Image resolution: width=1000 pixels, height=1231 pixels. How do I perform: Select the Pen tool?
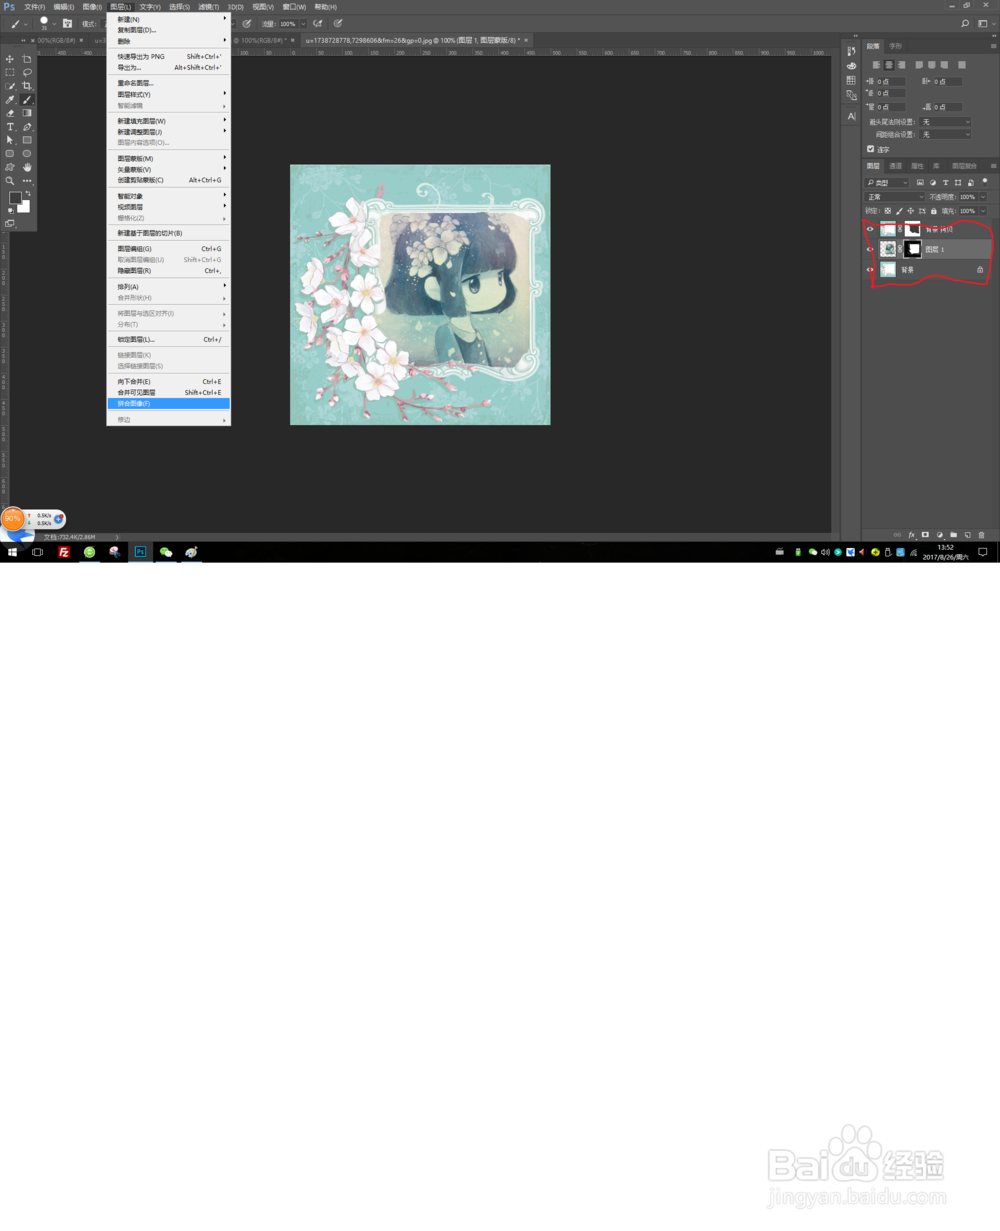point(27,127)
